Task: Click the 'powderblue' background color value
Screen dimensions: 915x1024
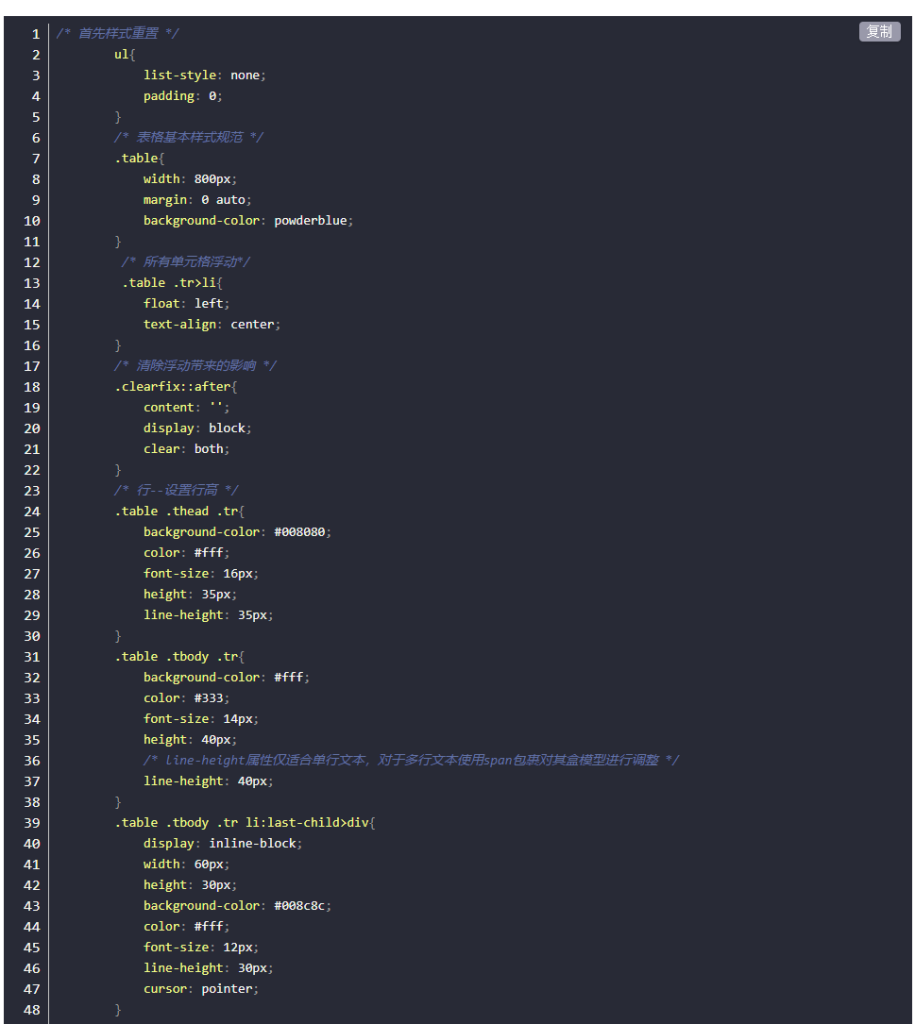Action: pyautogui.click(x=312, y=220)
